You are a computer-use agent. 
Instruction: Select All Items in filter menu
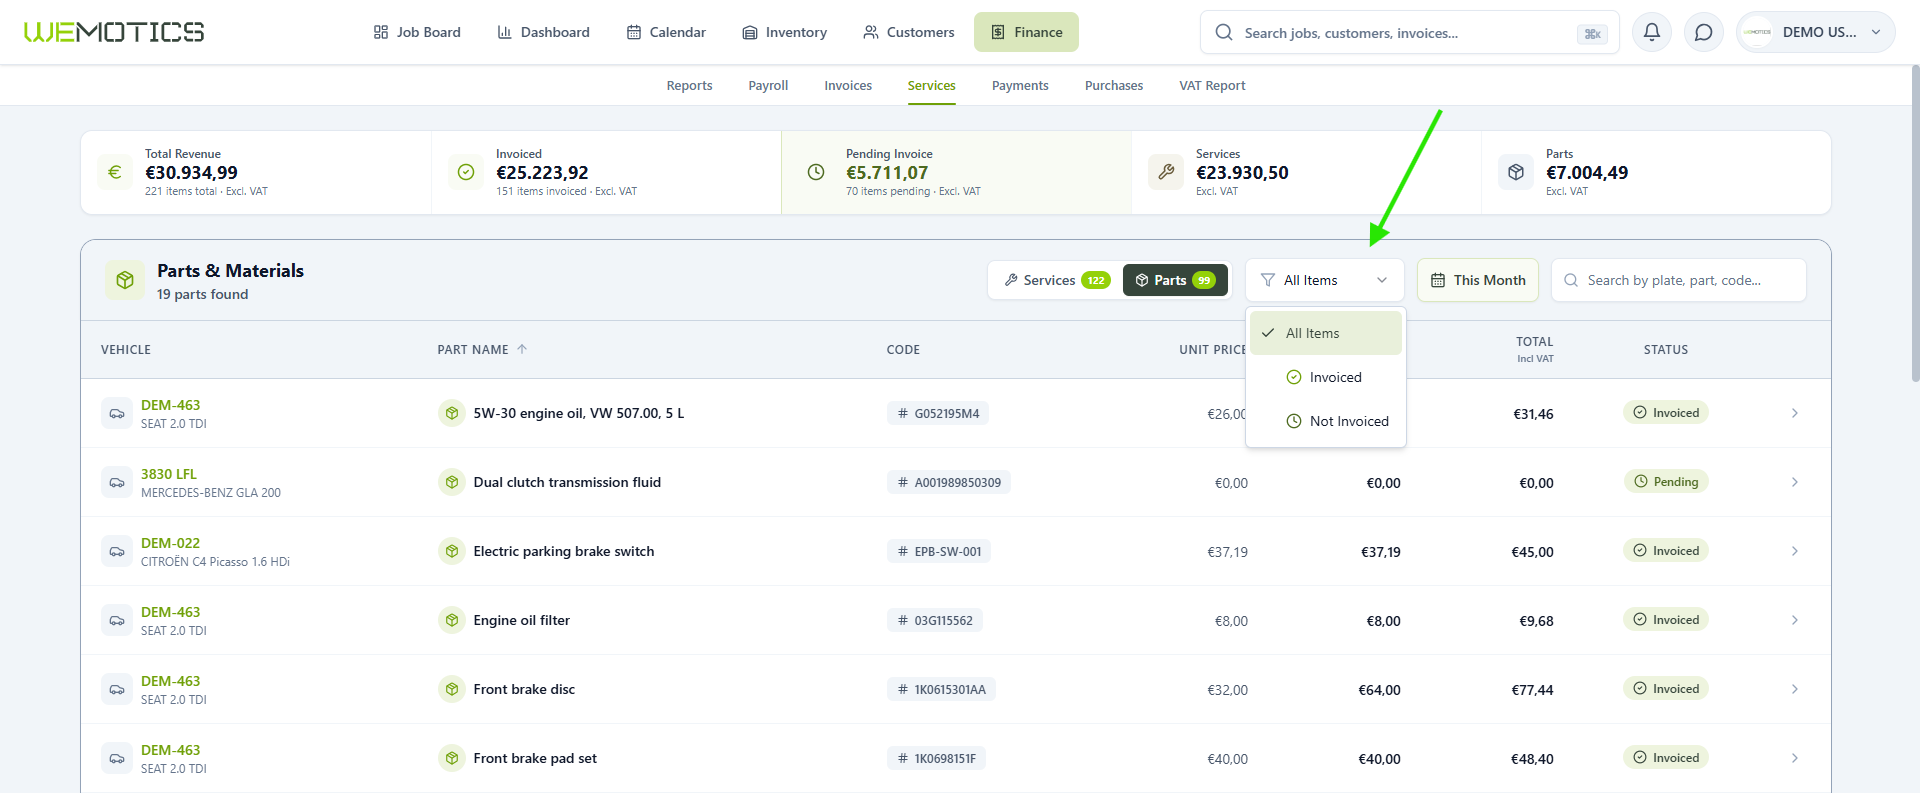pos(1326,333)
